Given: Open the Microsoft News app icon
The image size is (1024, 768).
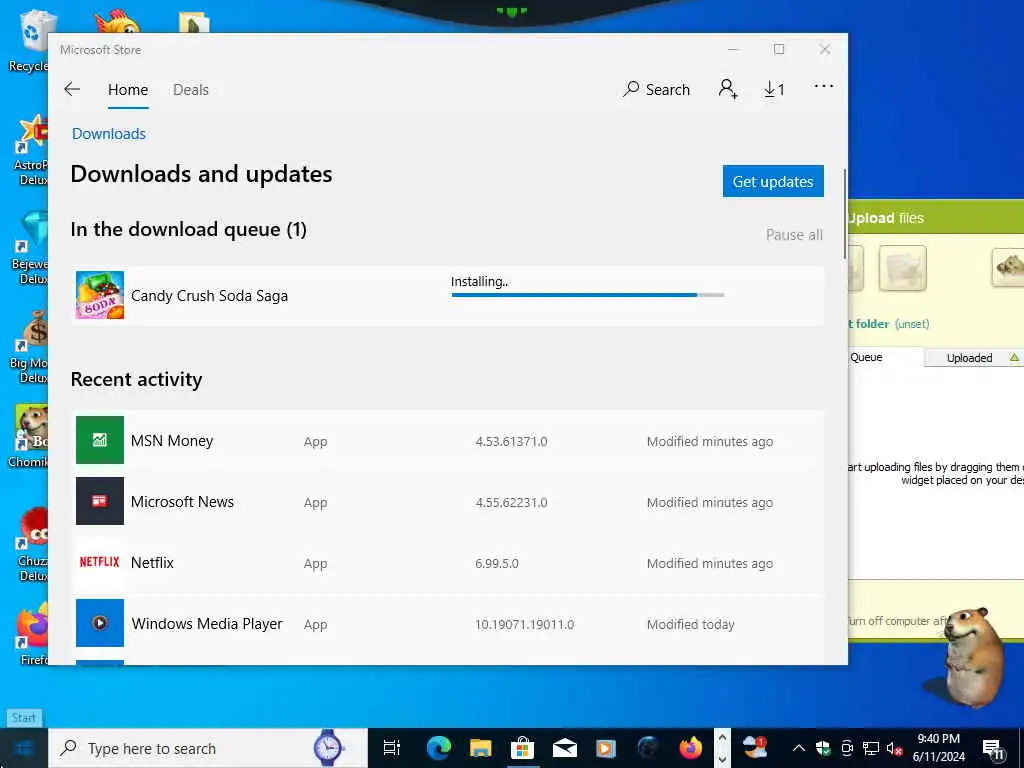Looking at the screenshot, I should (x=100, y=501).
